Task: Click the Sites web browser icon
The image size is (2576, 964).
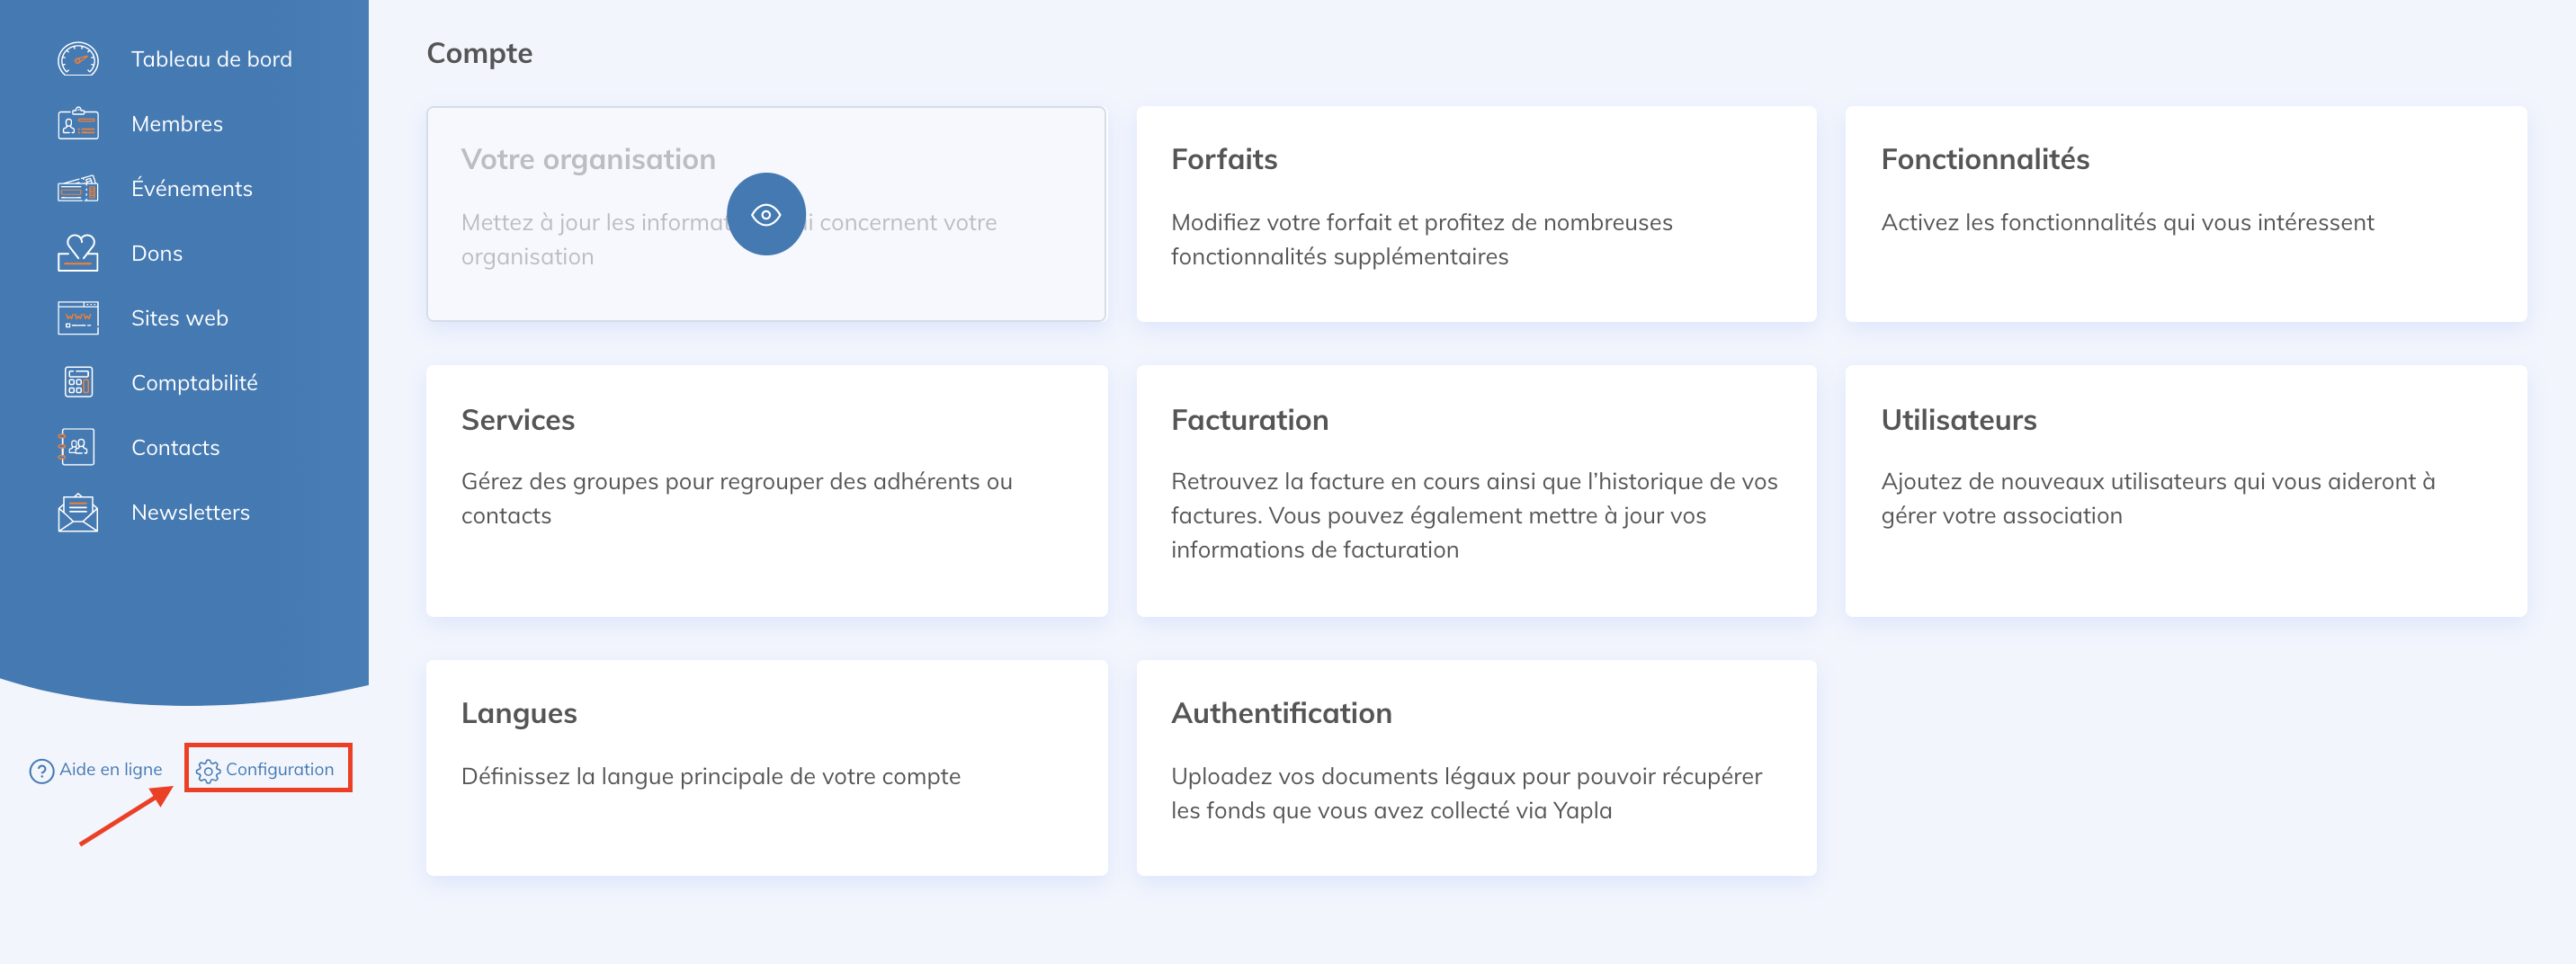Action: coord(78,318)
